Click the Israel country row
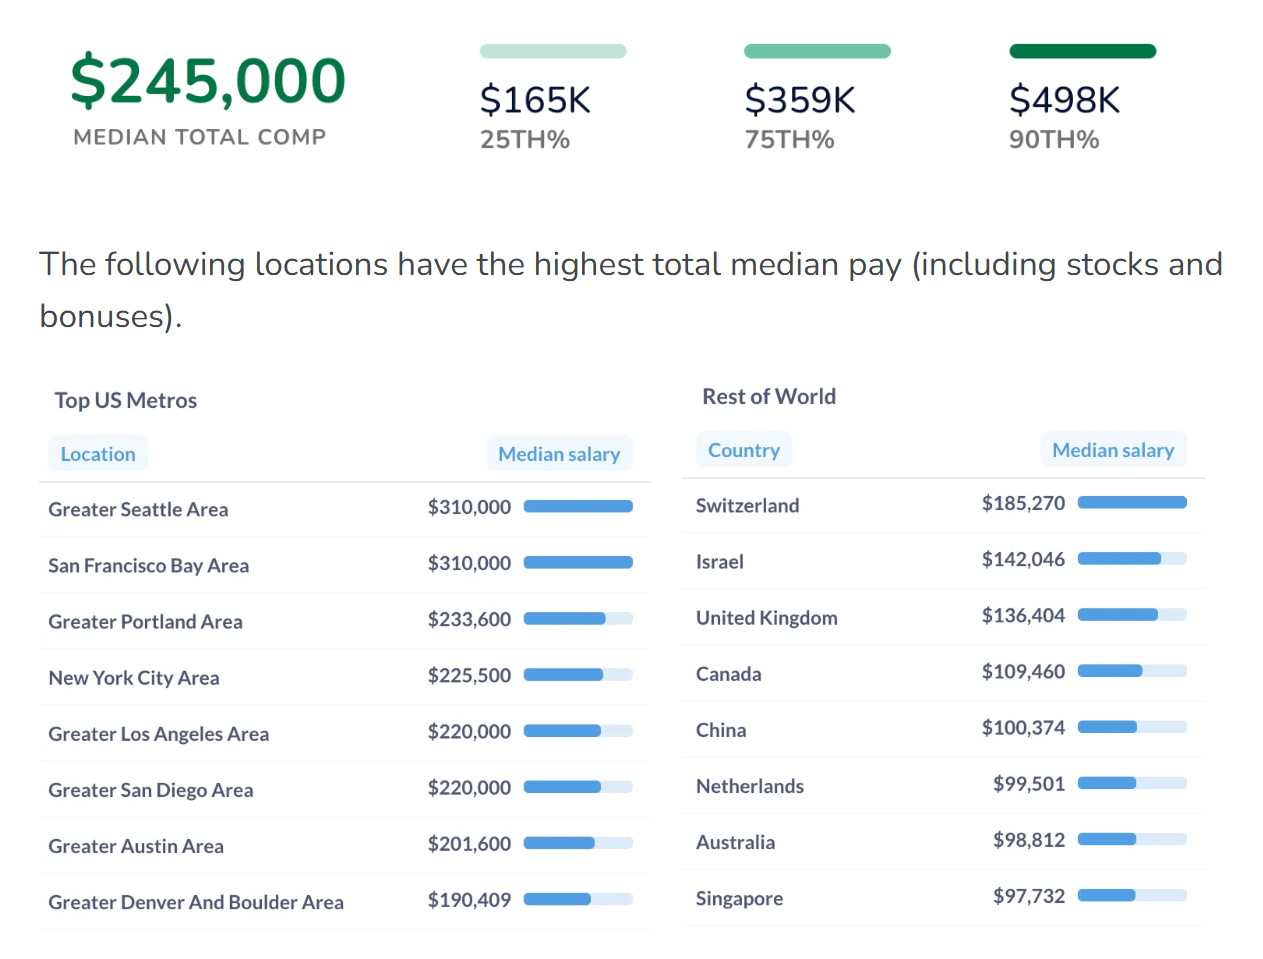1263x959 pixels. pyautogui.click(x=719, y=561)
